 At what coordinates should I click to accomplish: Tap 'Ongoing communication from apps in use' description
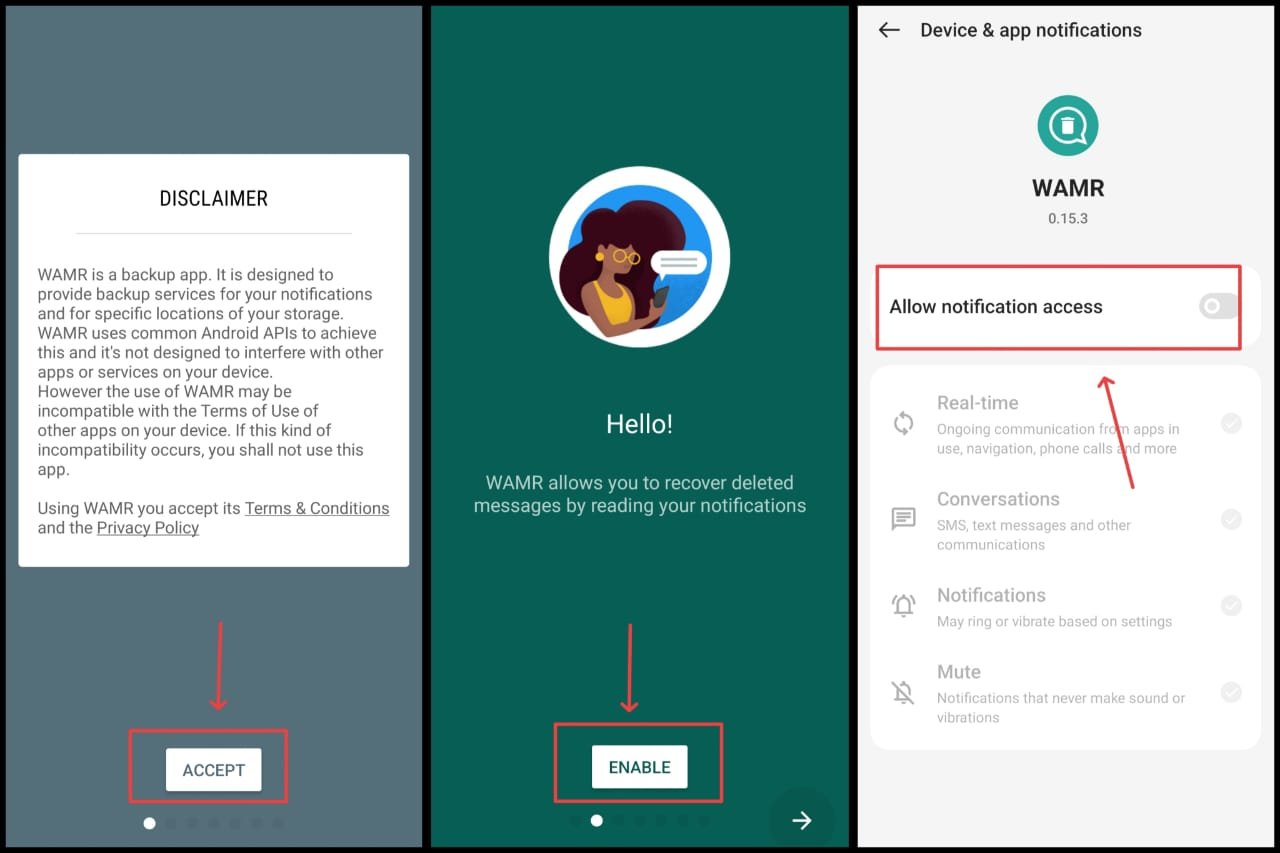coord(1058,439)
